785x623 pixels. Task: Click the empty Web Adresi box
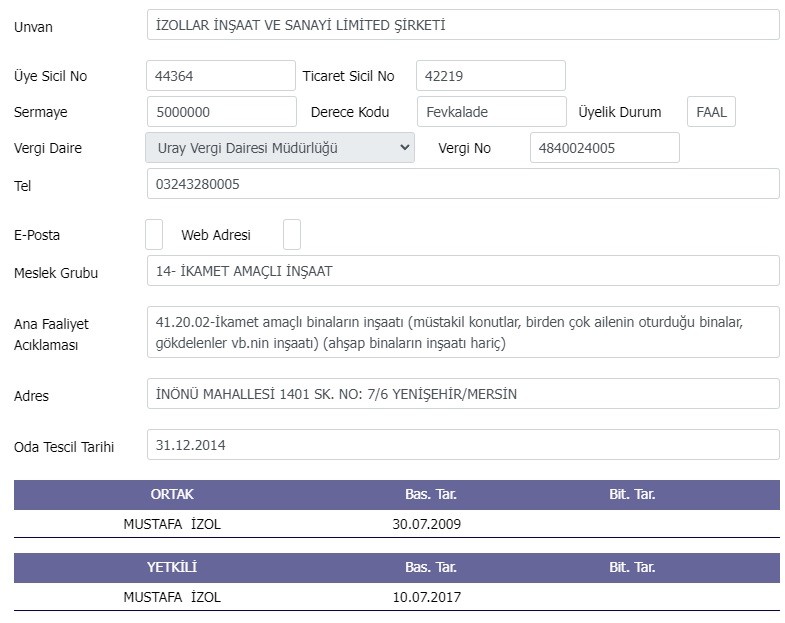click(x=292, y=234)
